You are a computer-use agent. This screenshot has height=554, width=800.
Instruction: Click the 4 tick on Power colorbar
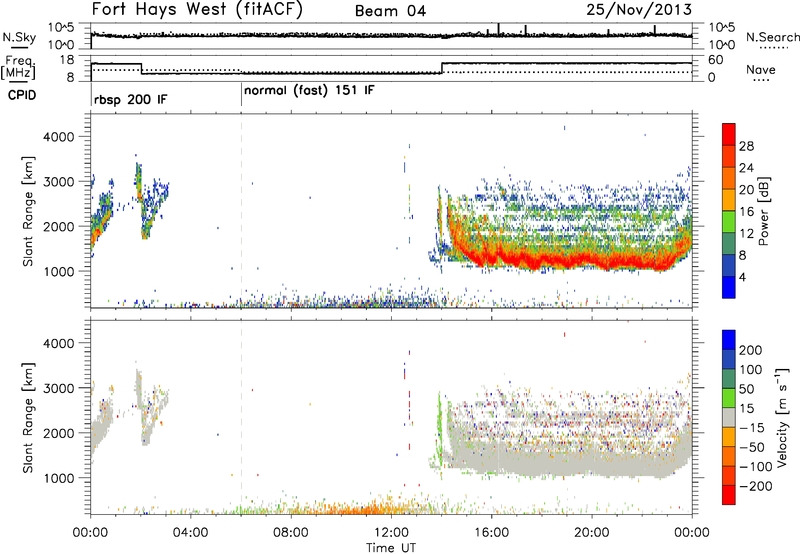point(742,277)
